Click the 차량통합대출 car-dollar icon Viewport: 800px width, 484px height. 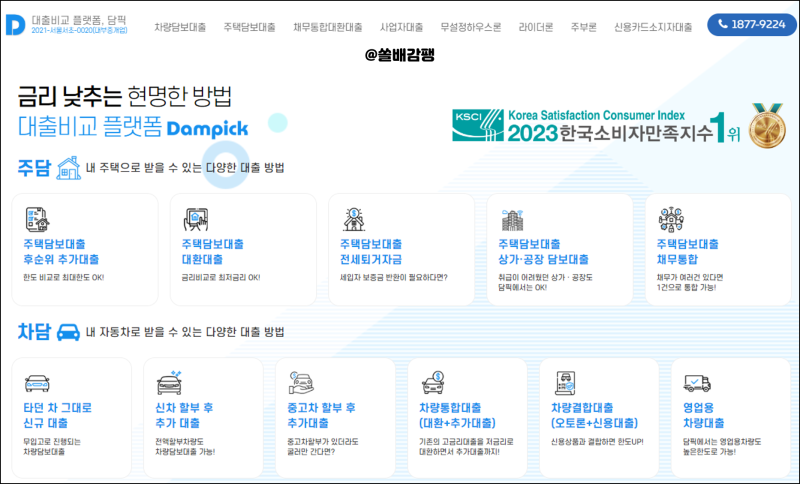coord(434,383)
